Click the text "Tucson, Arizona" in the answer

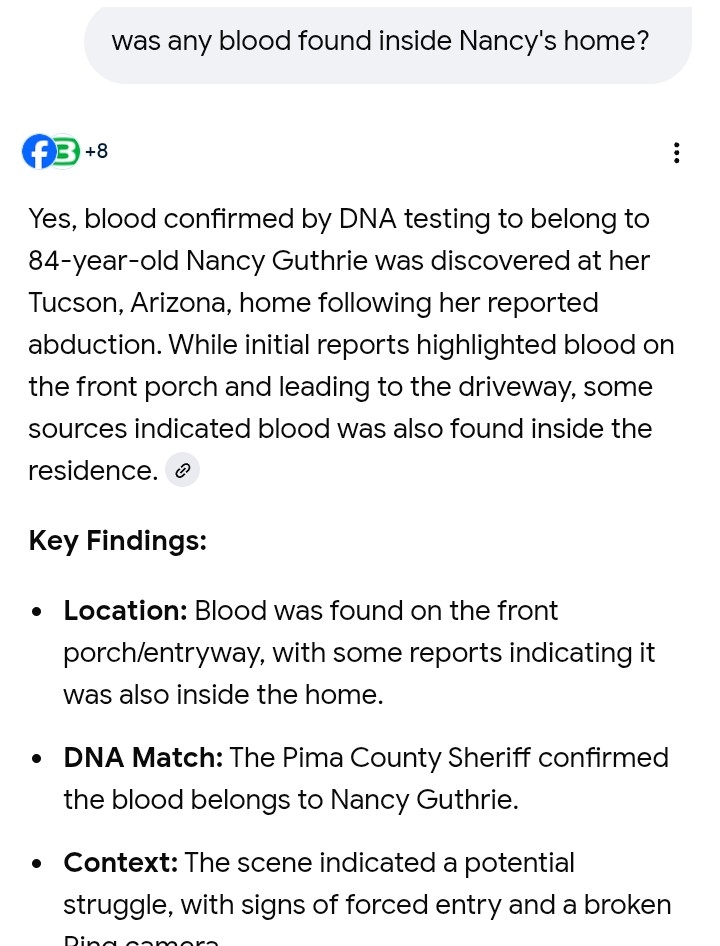pyautogui.click(x=130, y=303)
